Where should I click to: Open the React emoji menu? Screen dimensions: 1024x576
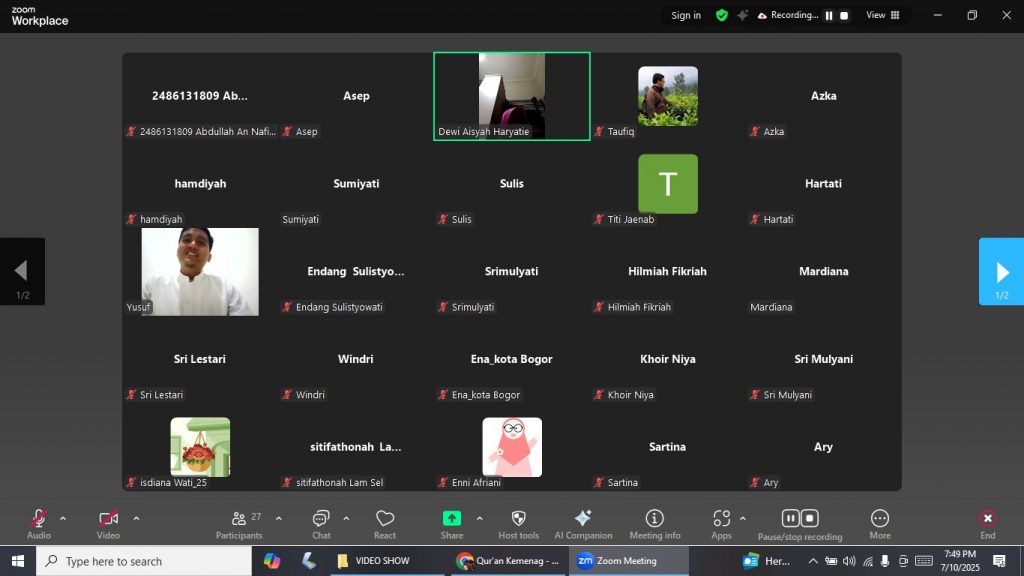point(385,523)
